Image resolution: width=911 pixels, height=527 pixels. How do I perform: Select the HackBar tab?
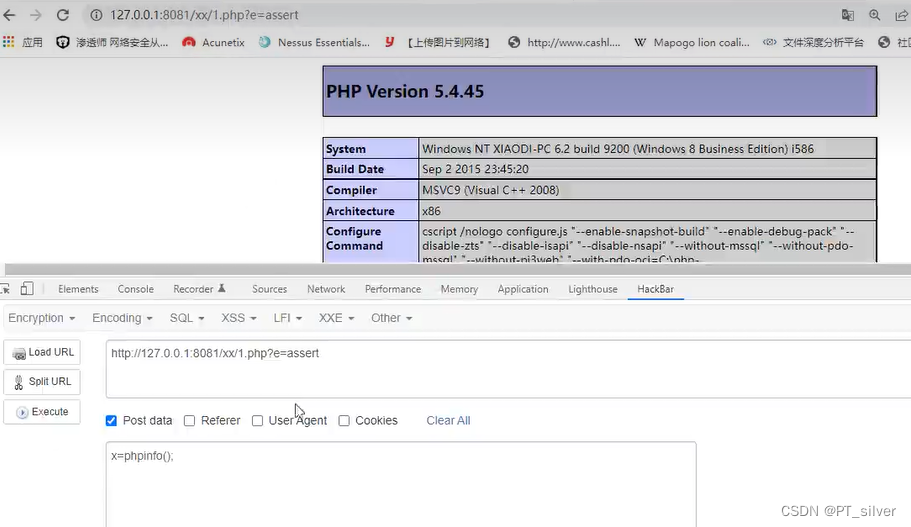click(655, 289)
